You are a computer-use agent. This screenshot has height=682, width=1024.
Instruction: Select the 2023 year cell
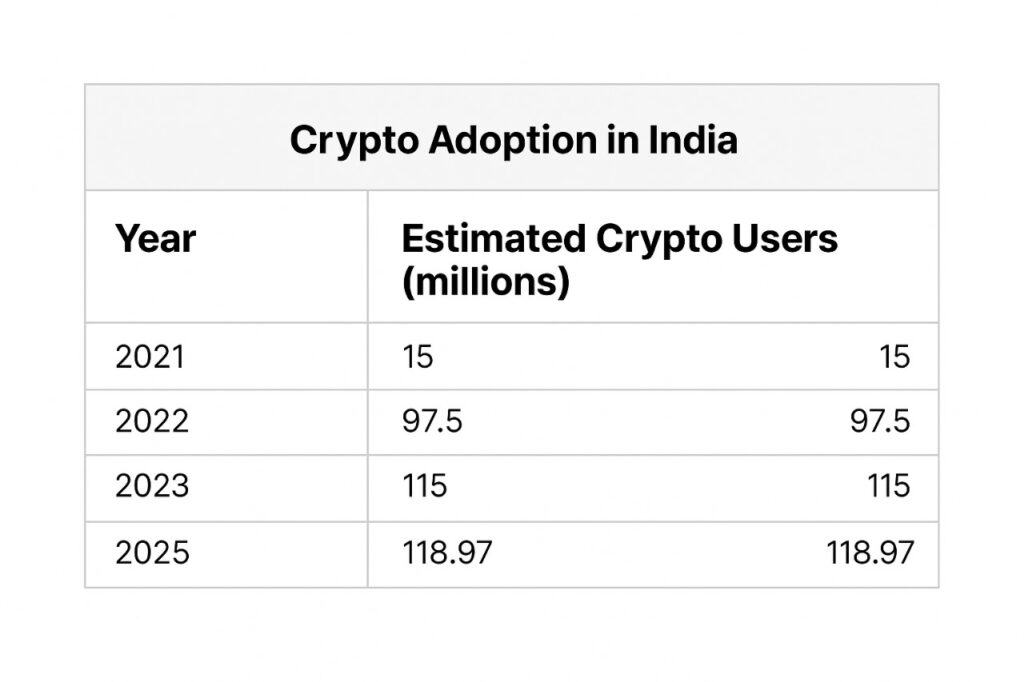(x=152, y=487)
